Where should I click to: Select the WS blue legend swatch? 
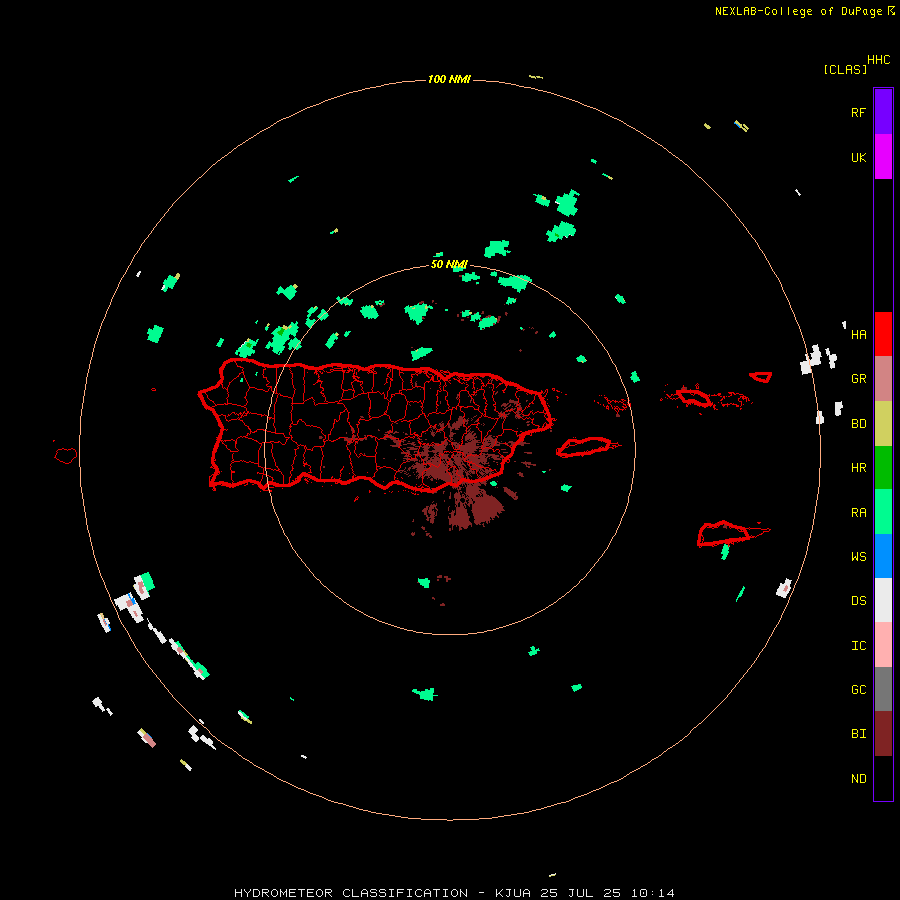tap(883, 556)
